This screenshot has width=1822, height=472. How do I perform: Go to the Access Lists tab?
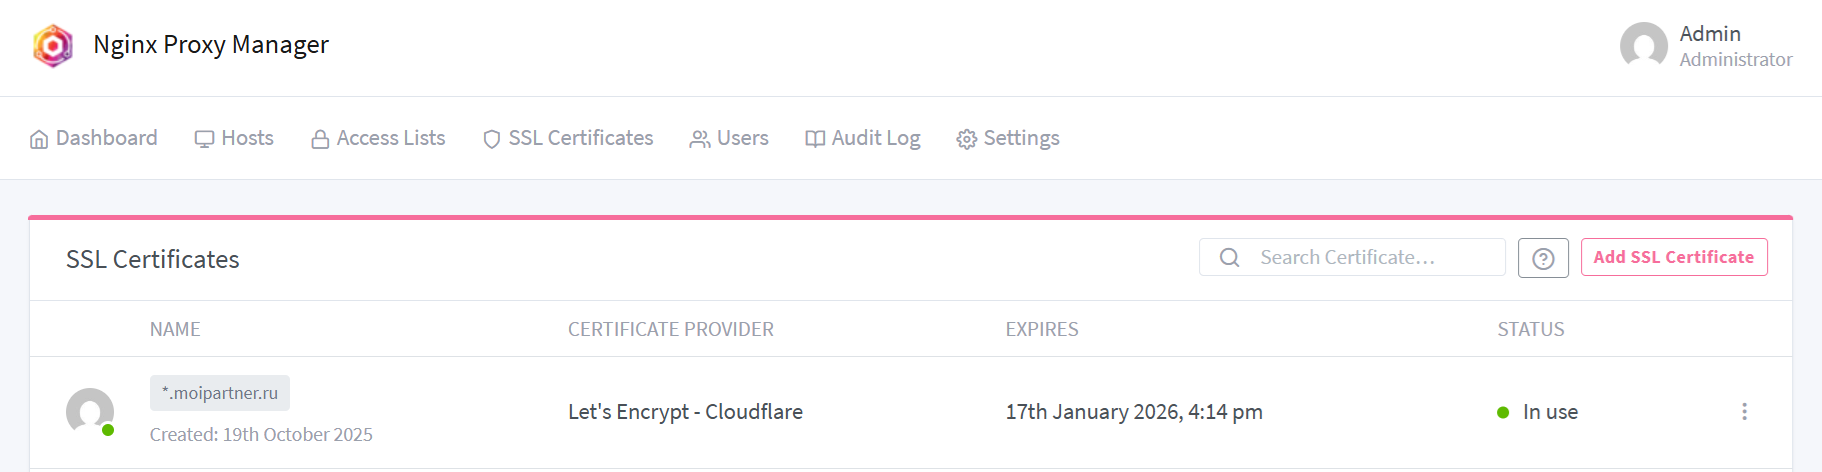pyautogui.click(x=378, y=138)
